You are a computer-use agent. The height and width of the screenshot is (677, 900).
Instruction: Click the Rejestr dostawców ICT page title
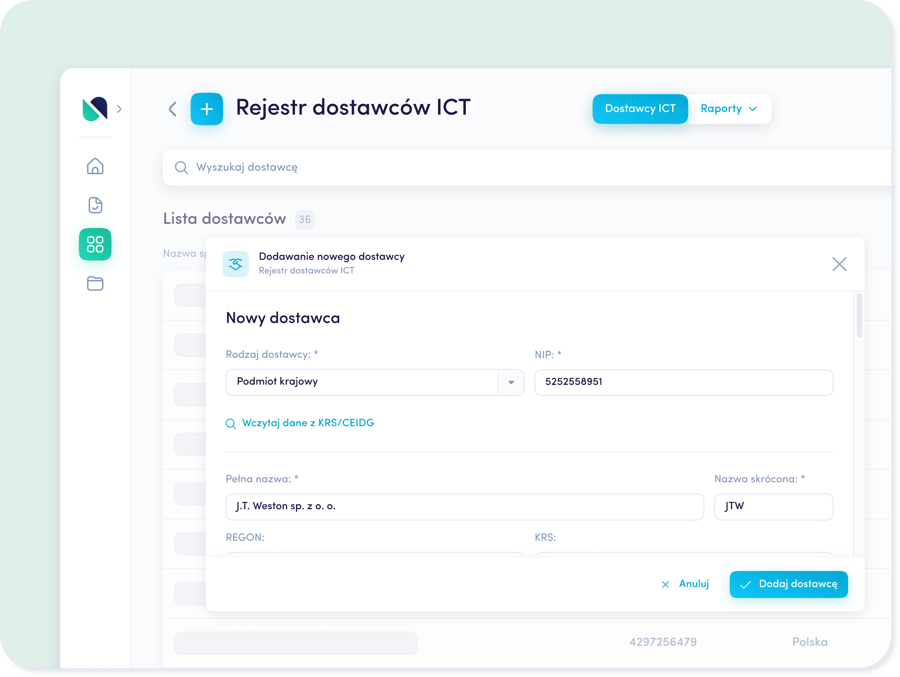[x=353, y=108]
